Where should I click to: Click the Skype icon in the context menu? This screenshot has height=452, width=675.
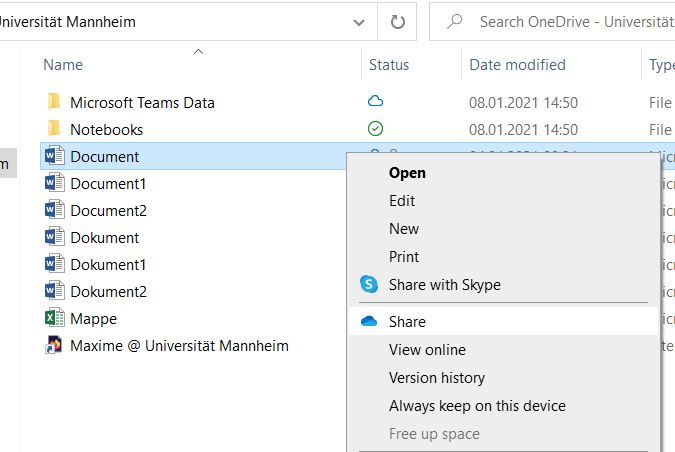tap(369, 284)
